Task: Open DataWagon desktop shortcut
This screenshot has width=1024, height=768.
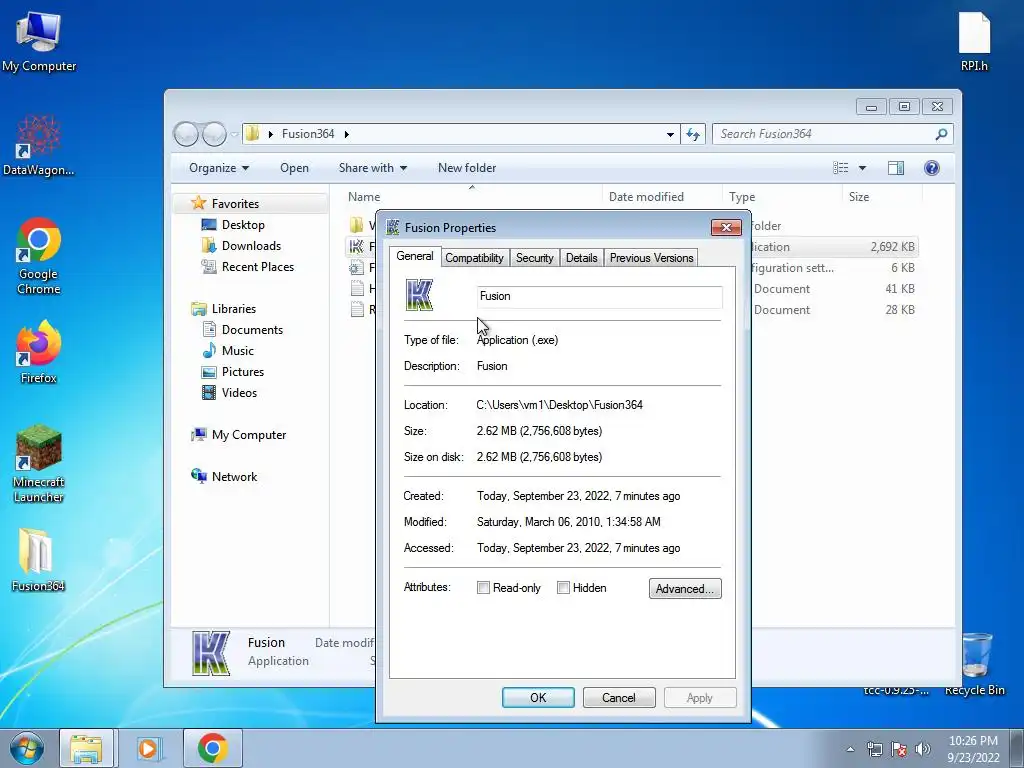Action: pos(39,146)
